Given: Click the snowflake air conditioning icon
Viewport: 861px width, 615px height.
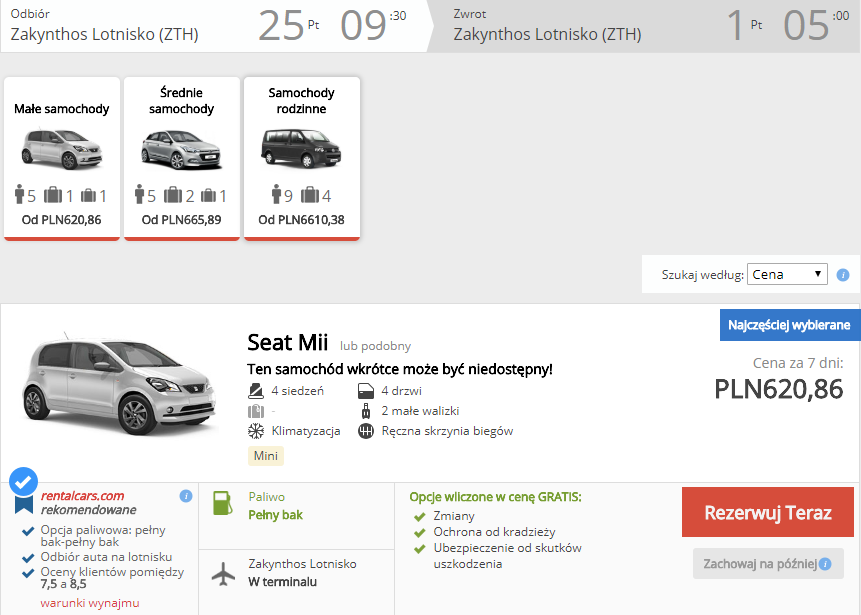Looking at the screenshot, I should [x=256, y=431].
